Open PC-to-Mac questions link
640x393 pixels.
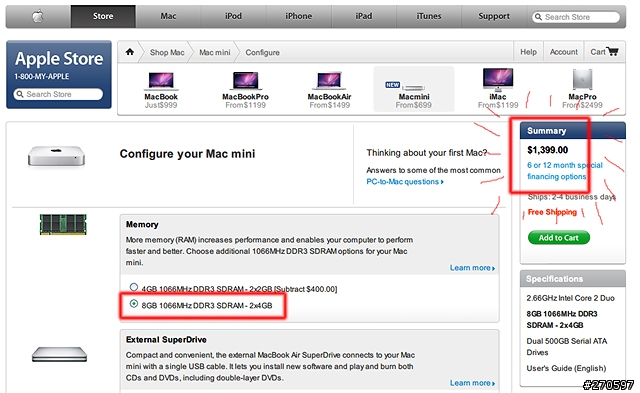tap(404, 182)
